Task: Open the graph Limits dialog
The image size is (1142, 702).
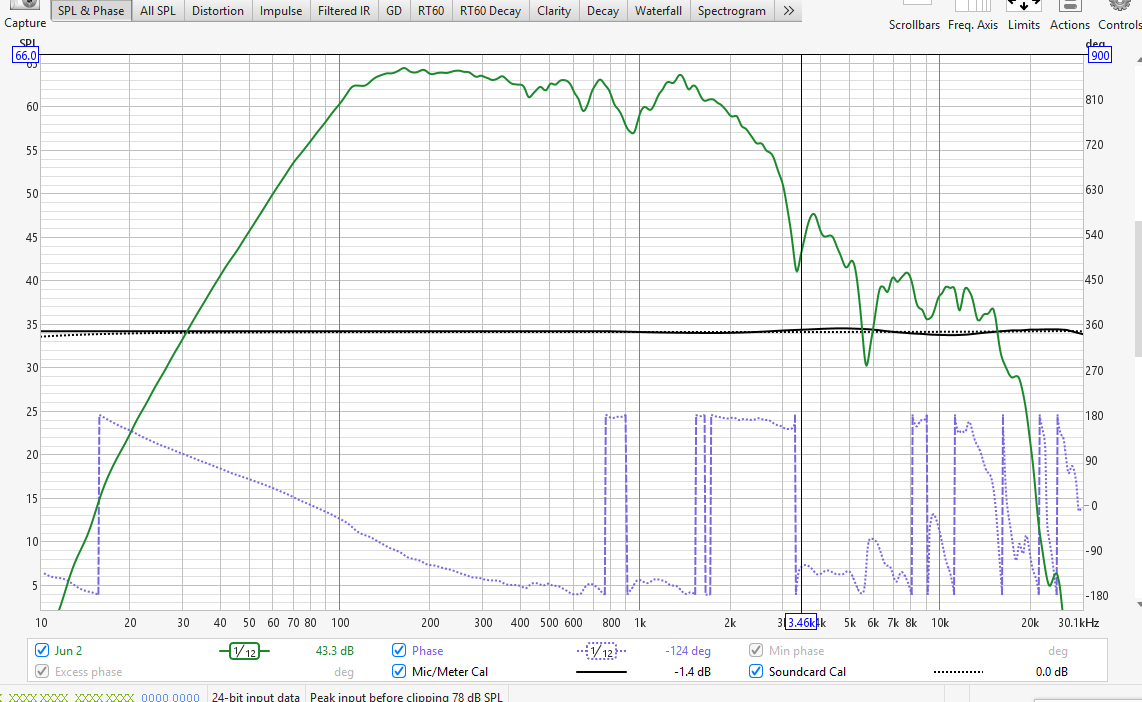Action: point(1024,15)
